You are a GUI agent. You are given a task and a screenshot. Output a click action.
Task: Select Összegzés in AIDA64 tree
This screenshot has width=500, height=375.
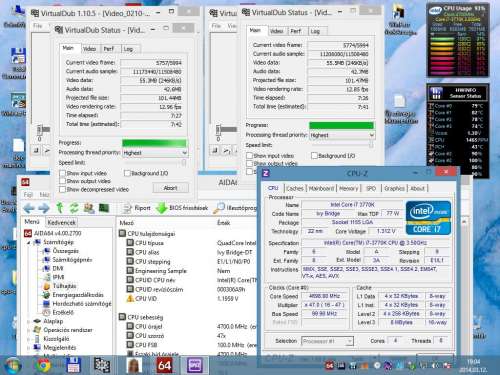pyautogui.click(x=65, y=251)
